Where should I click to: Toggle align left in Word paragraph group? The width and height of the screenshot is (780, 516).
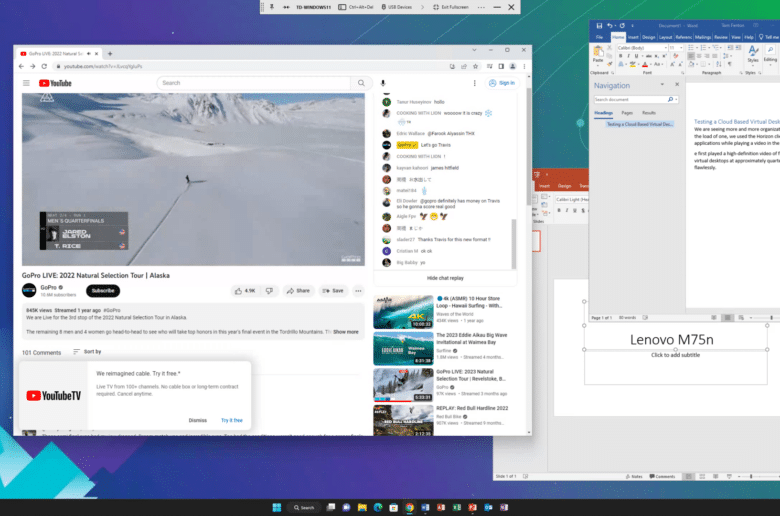pyautogui.click(x=691, y=56)
